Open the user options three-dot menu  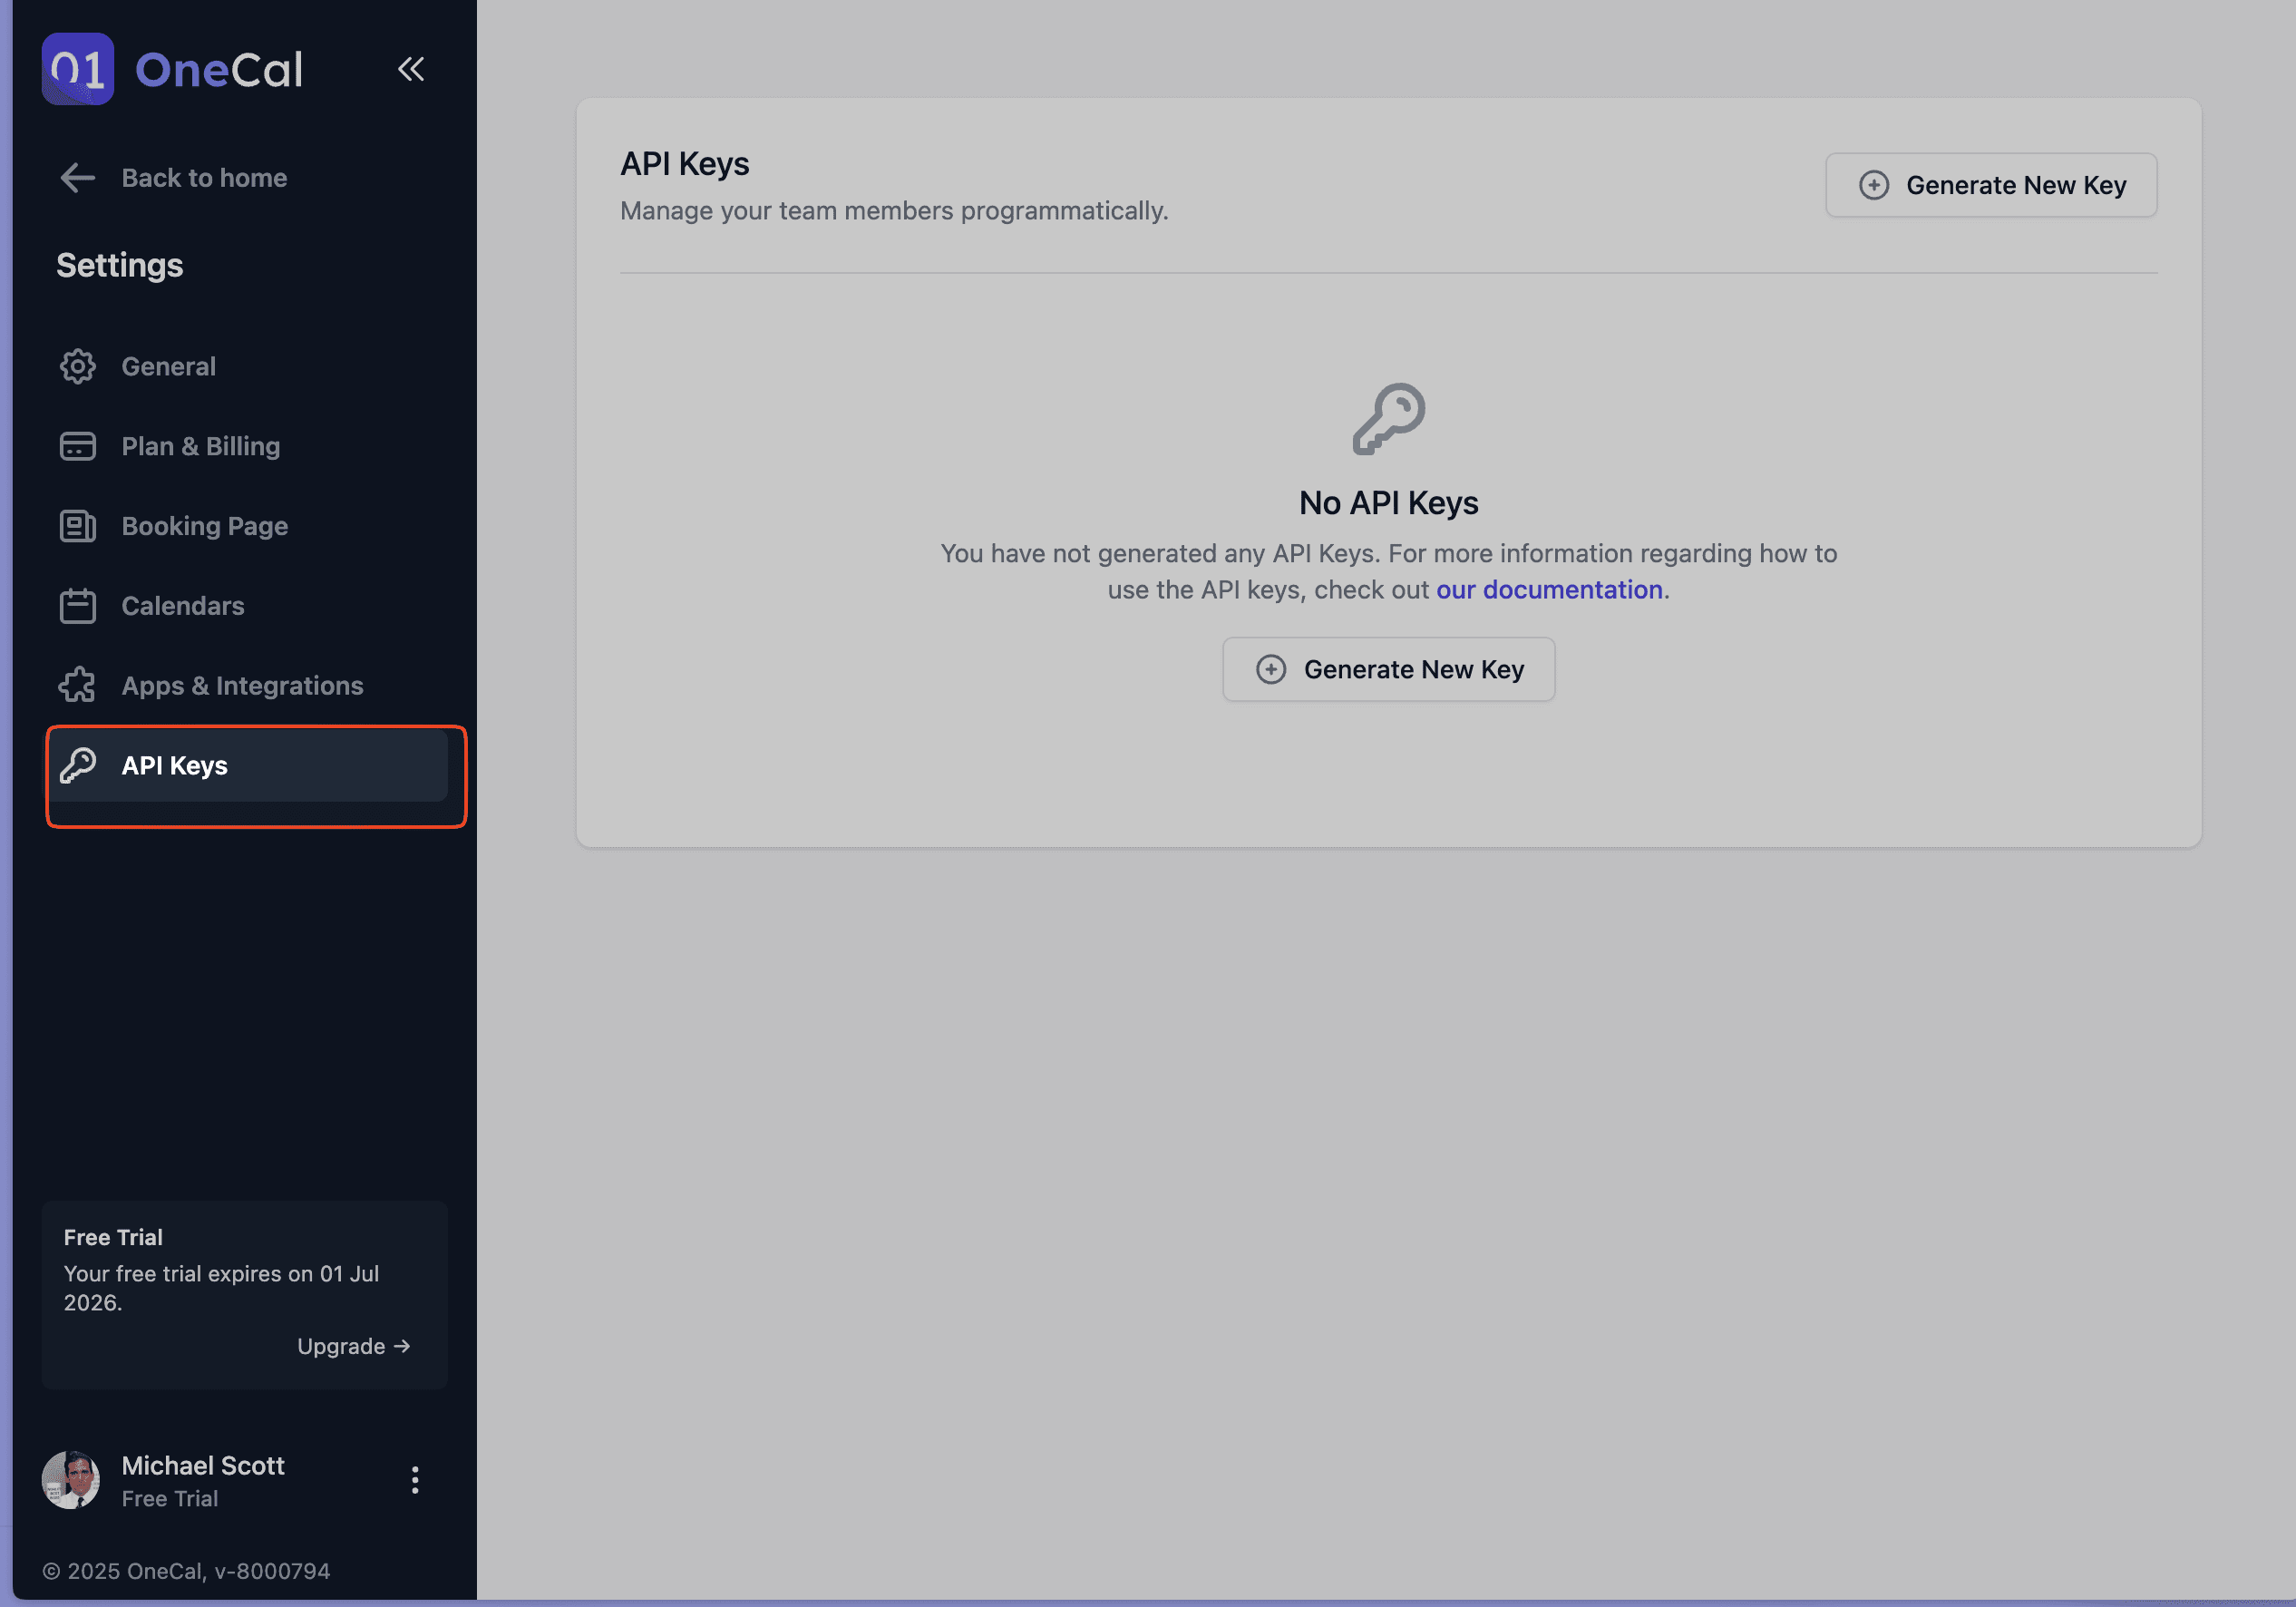(414, 1480)
